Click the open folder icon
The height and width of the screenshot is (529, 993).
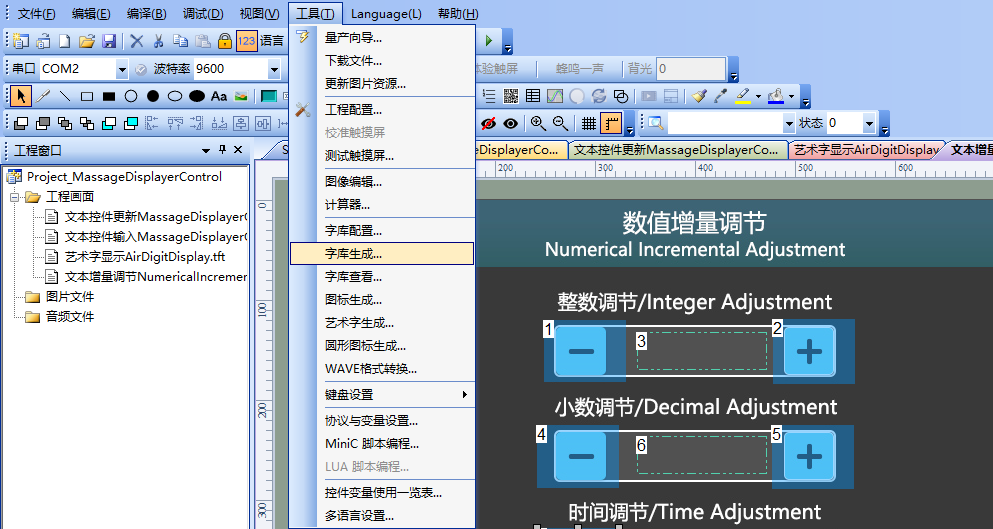point(87,41)
